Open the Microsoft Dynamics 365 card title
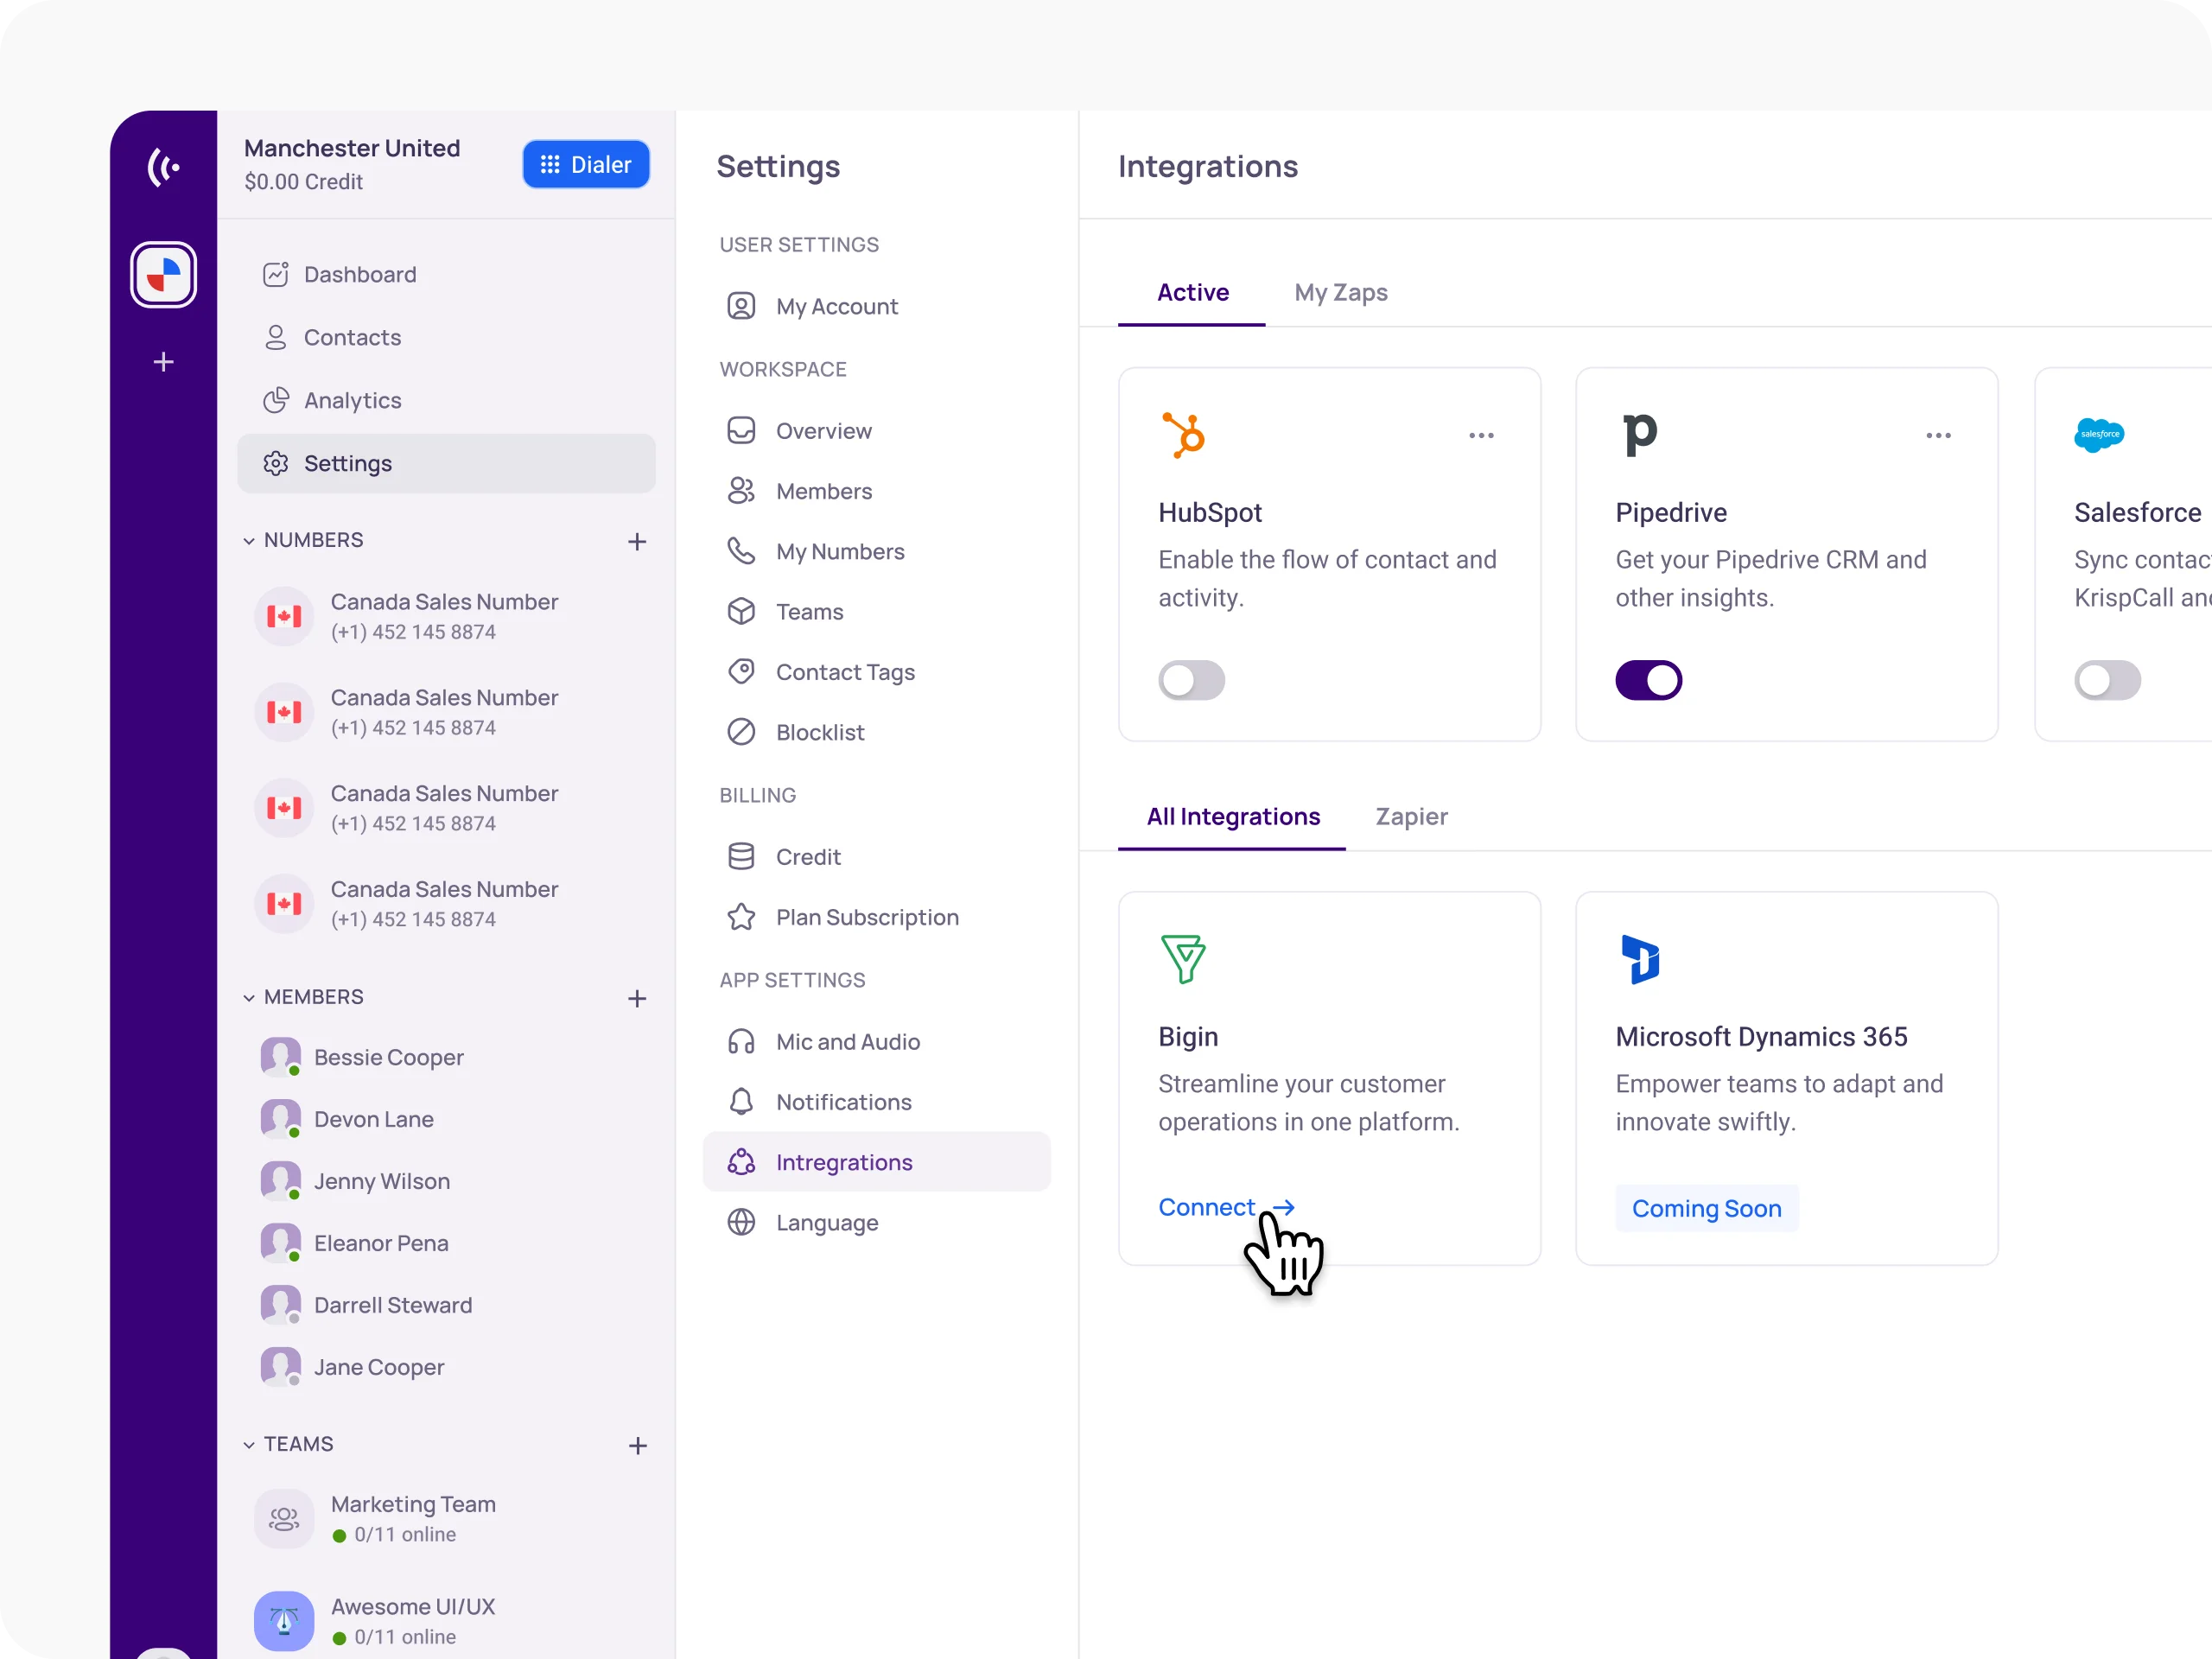 click(x=1761, y=1037)
